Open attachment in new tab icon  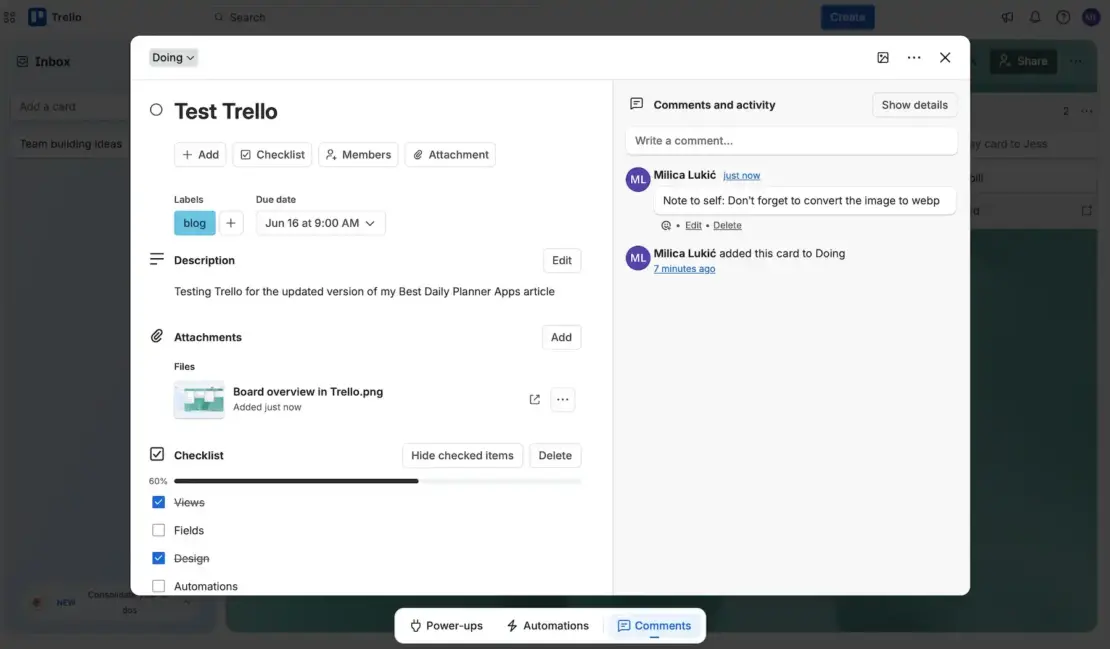click(x=534, y=399)
